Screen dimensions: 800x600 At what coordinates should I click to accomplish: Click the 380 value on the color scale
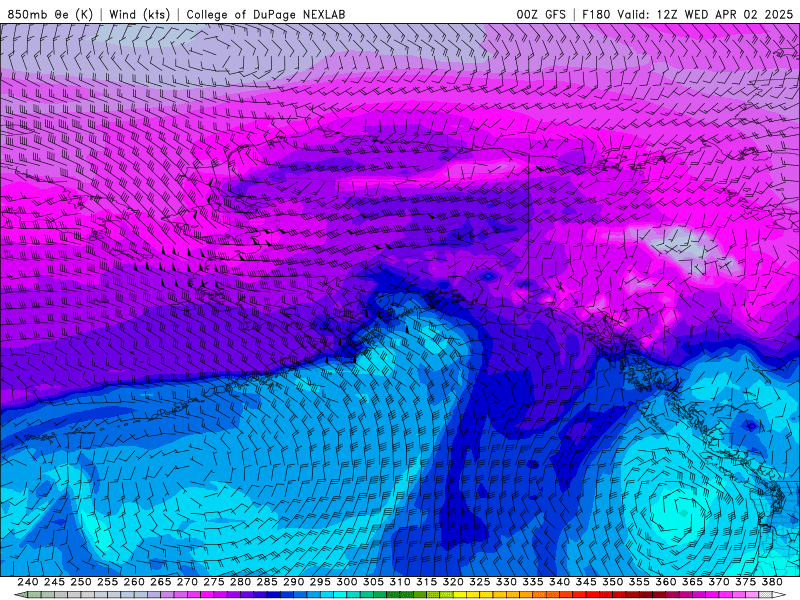(x=772, y=582)
